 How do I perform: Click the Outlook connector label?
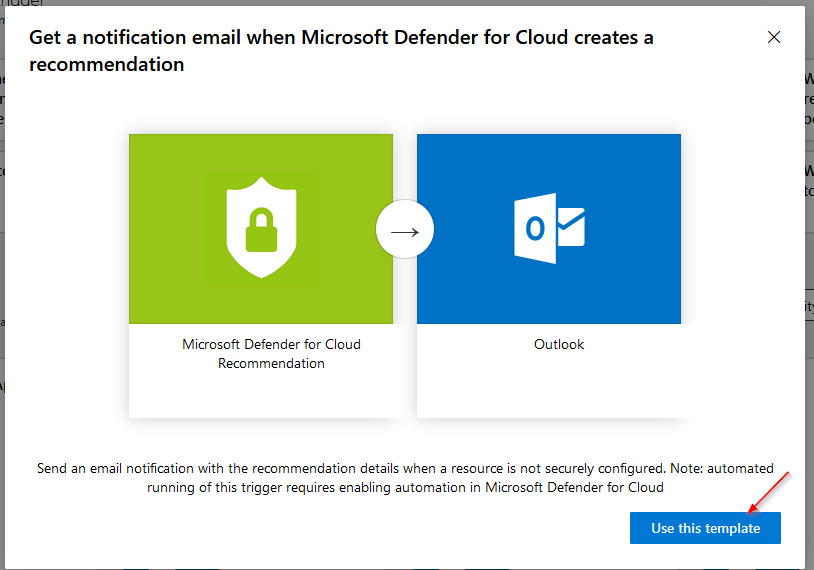click(559, 345)
